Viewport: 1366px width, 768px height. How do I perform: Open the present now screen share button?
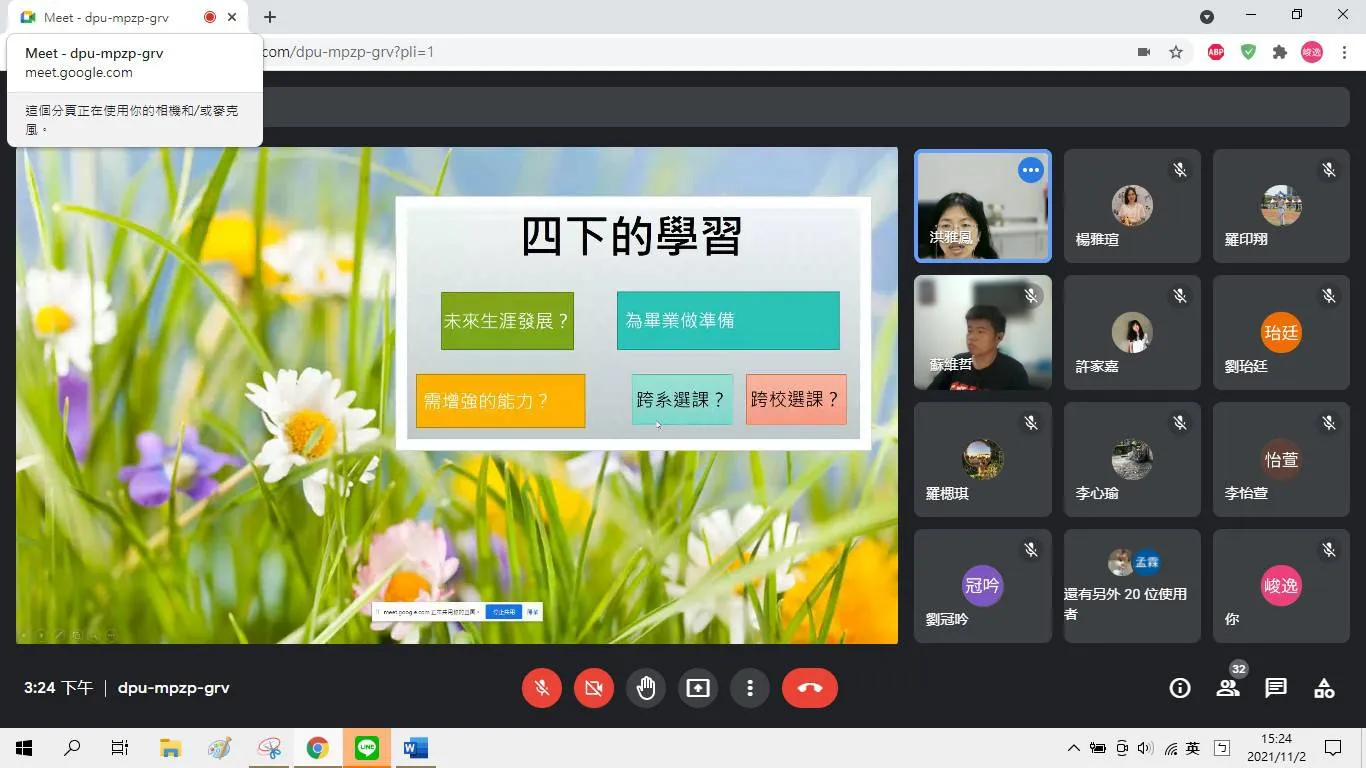pyautogui.click(x=698, y=688)
